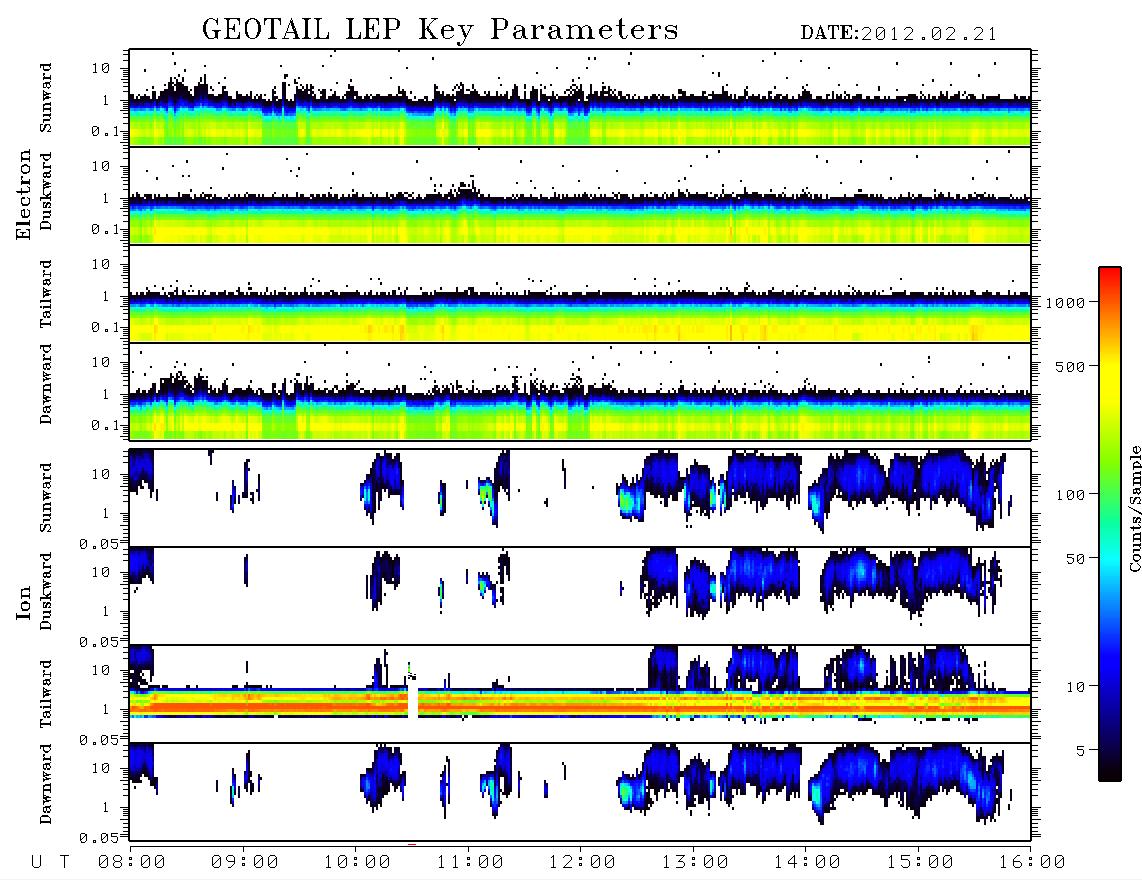Click the 'U T' axis label
1142x880 pixels.
[50, 863]
